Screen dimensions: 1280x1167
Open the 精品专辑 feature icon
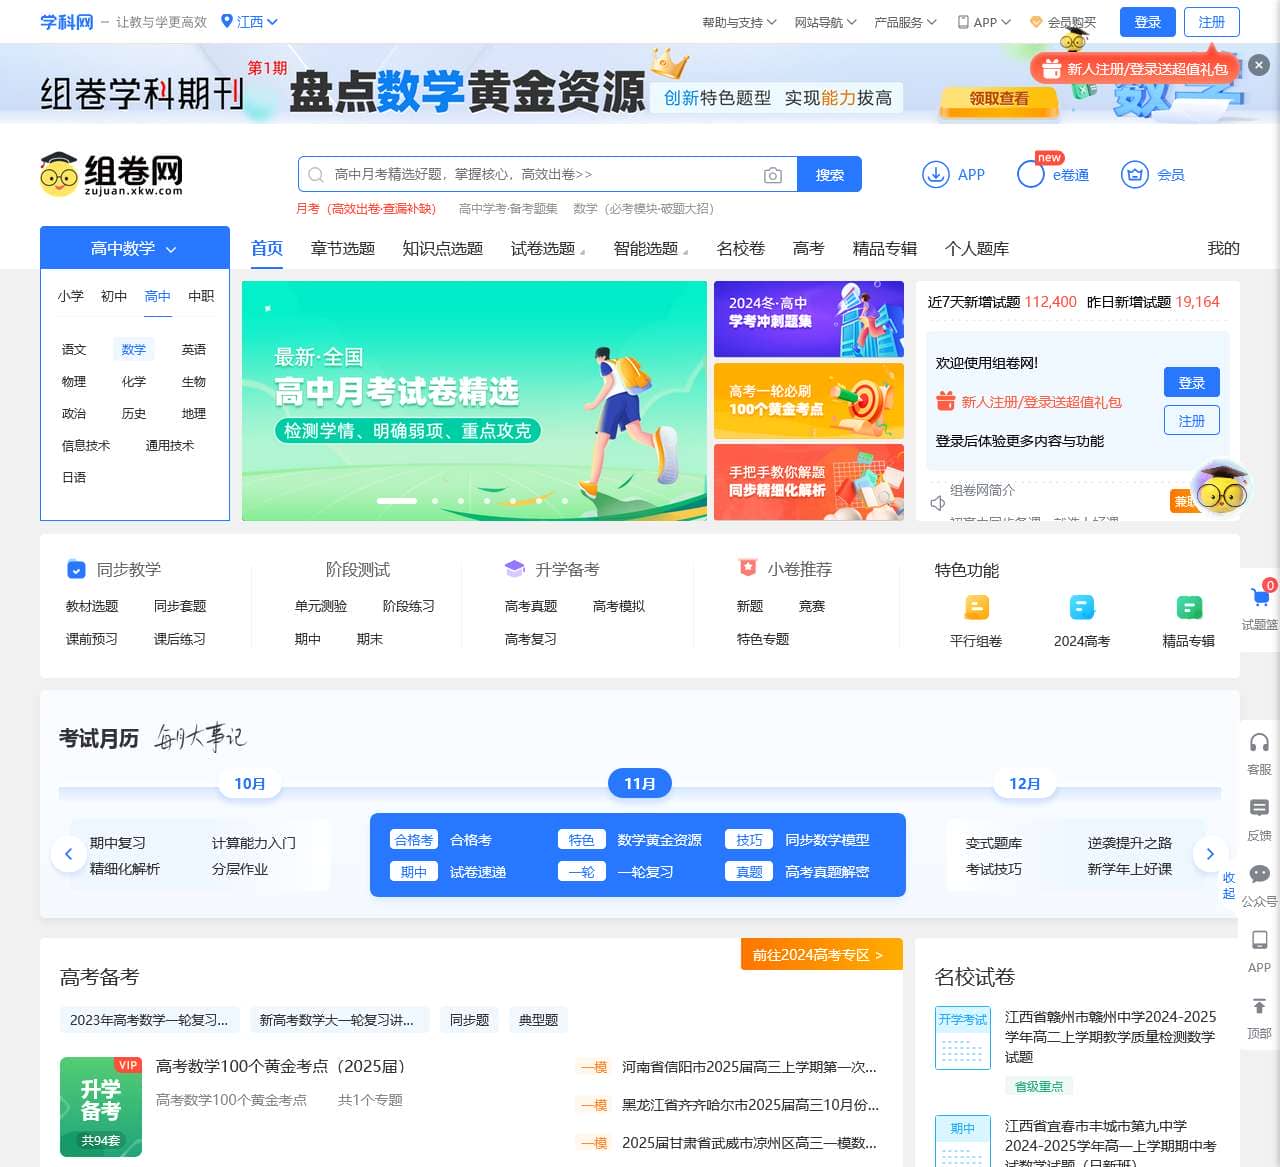(x=1189, y=607)
